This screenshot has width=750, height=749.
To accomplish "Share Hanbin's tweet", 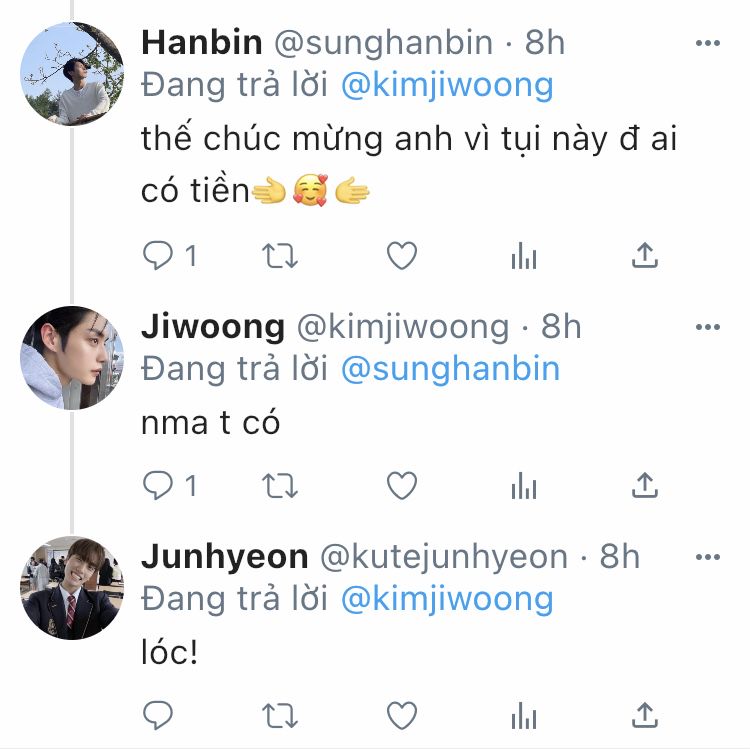I will tap(645, 257).
